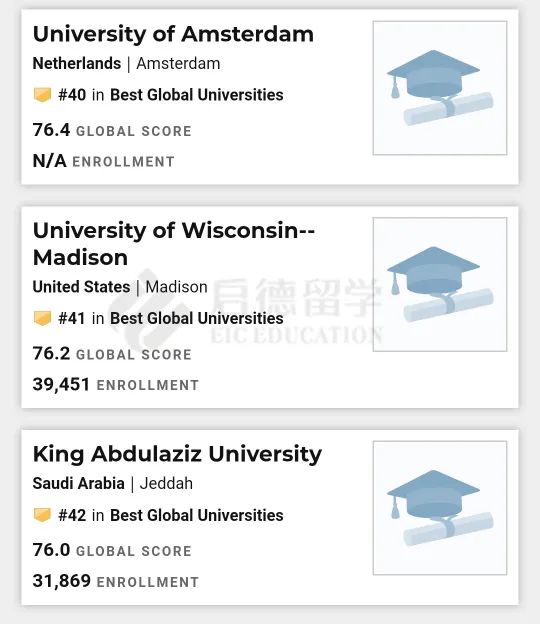Click the gold badge icon beside #40
The width and height of the screenshot is (540, 624).
tap(42, 95)
